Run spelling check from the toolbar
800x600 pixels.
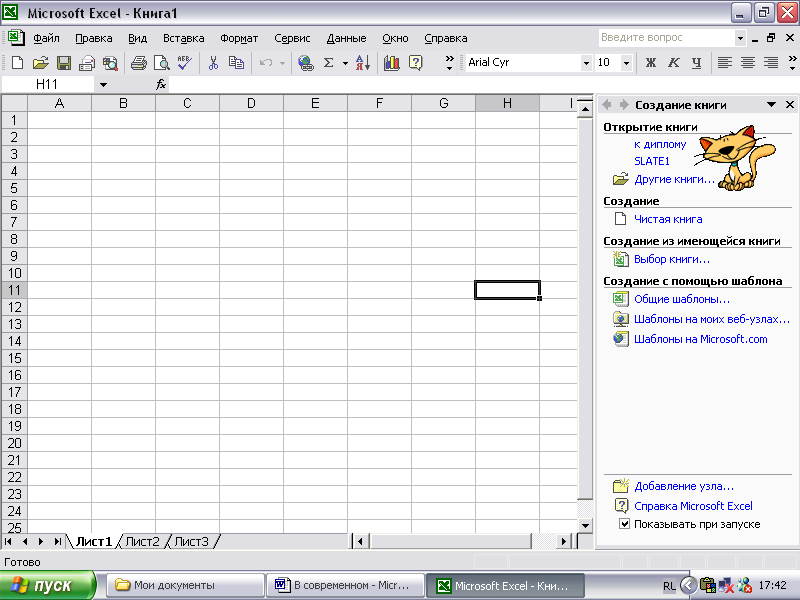185,63
